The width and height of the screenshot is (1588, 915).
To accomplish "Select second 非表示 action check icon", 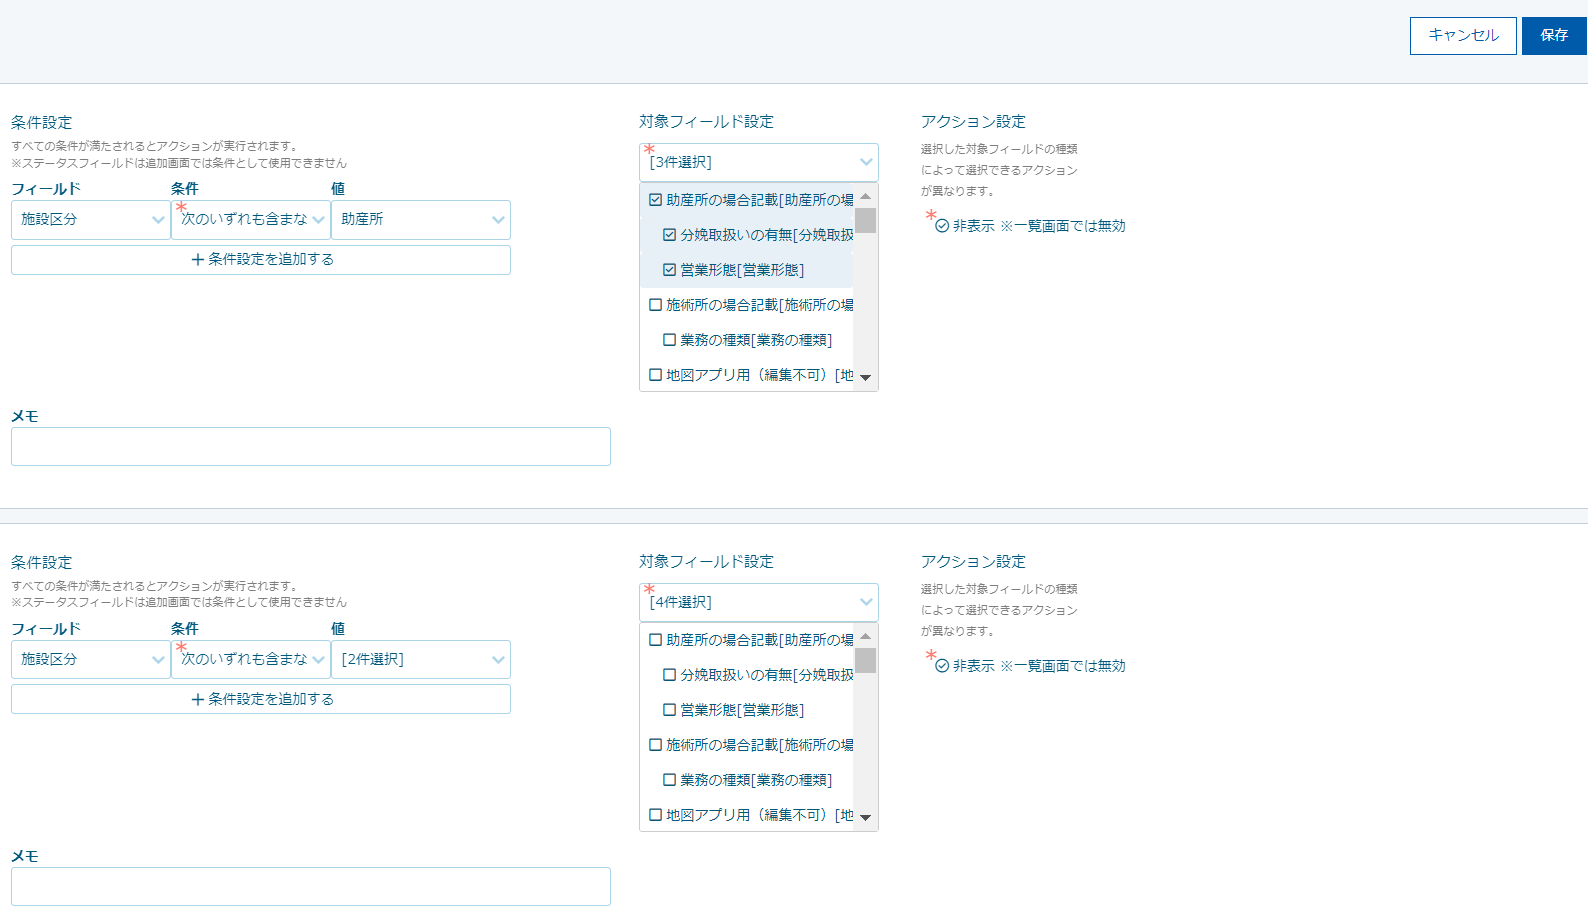I will [x=942, y=666].
